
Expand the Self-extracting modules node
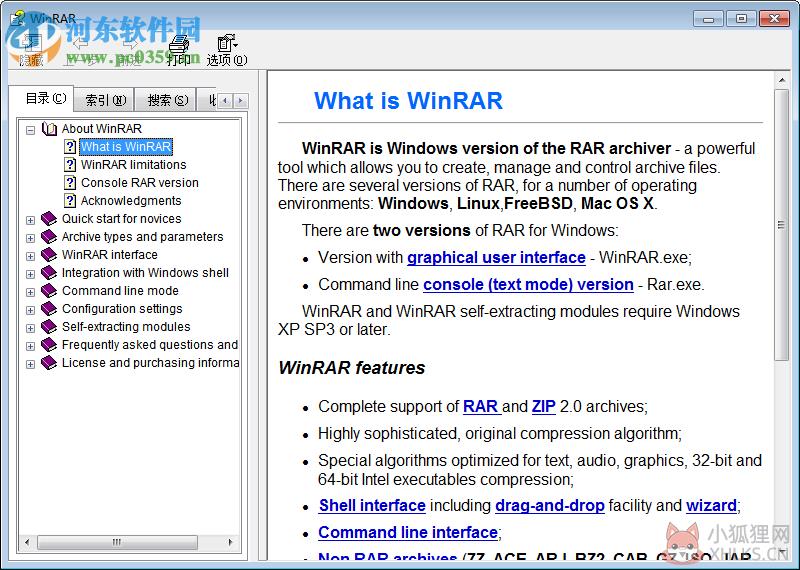(x=31, y=328)
